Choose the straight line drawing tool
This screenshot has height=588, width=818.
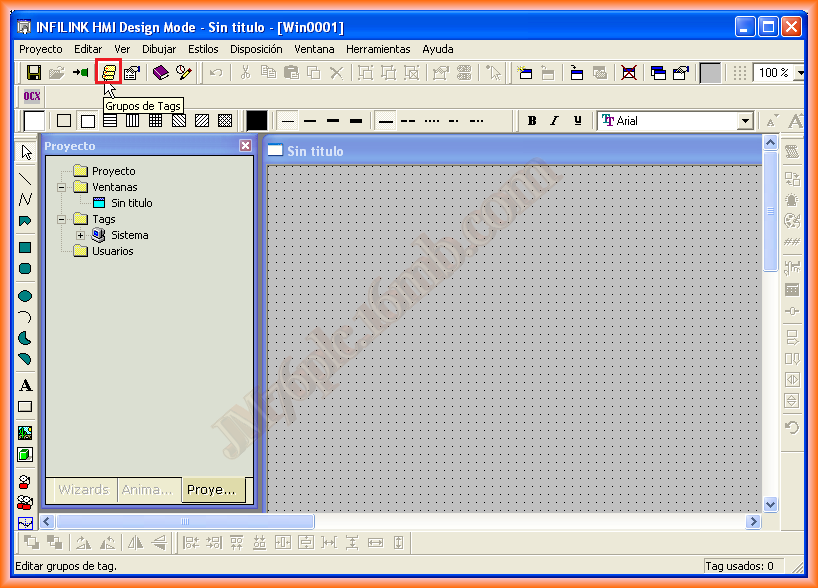[x=26, y=178]
